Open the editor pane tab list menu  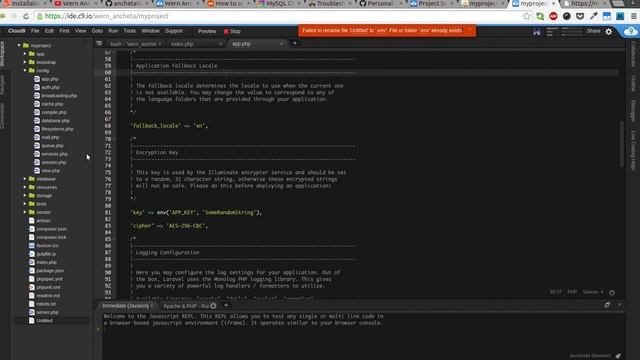click(99, 43)
